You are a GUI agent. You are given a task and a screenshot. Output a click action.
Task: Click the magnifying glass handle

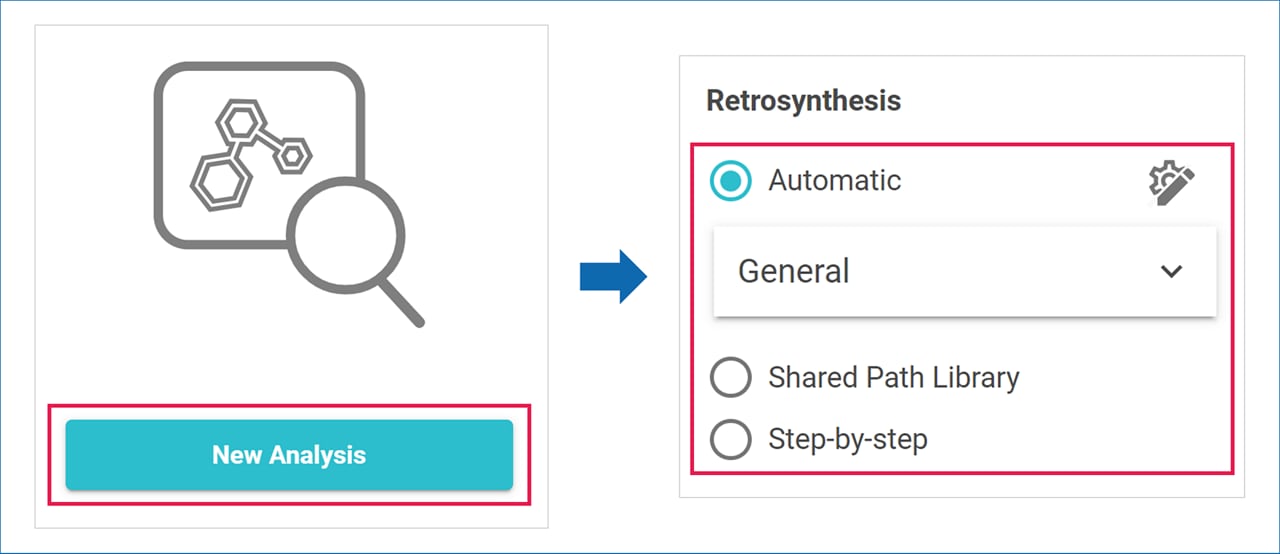coord(402,304)
